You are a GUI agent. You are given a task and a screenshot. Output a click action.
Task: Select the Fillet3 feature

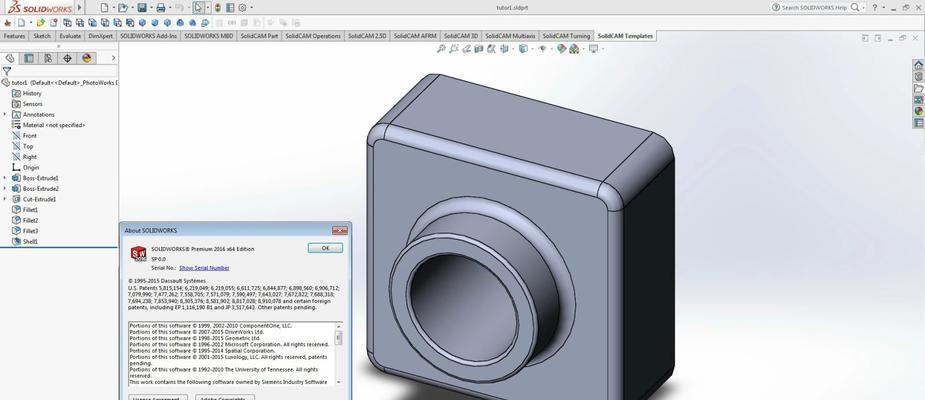tap(25, 231)
